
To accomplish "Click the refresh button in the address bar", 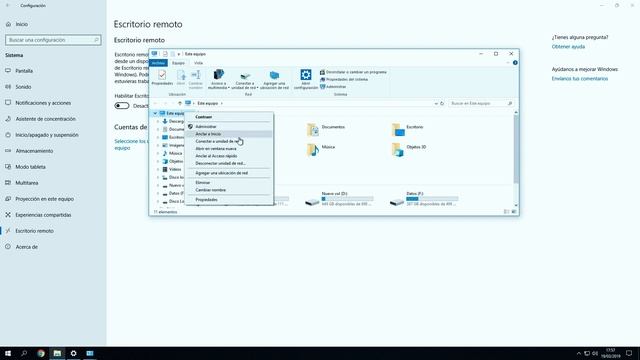I will click(442, 104).
